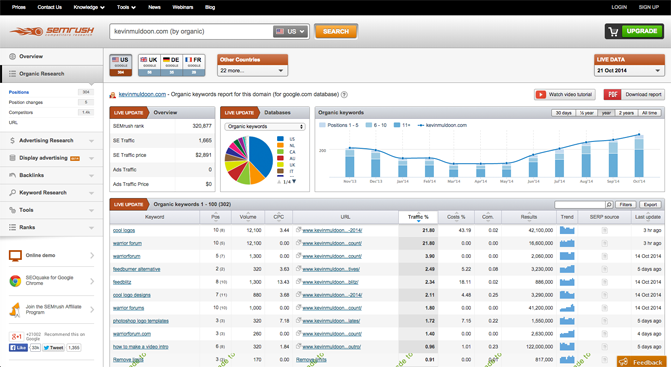
Task: Click the Ranks list icon
Action: point(12,228)
